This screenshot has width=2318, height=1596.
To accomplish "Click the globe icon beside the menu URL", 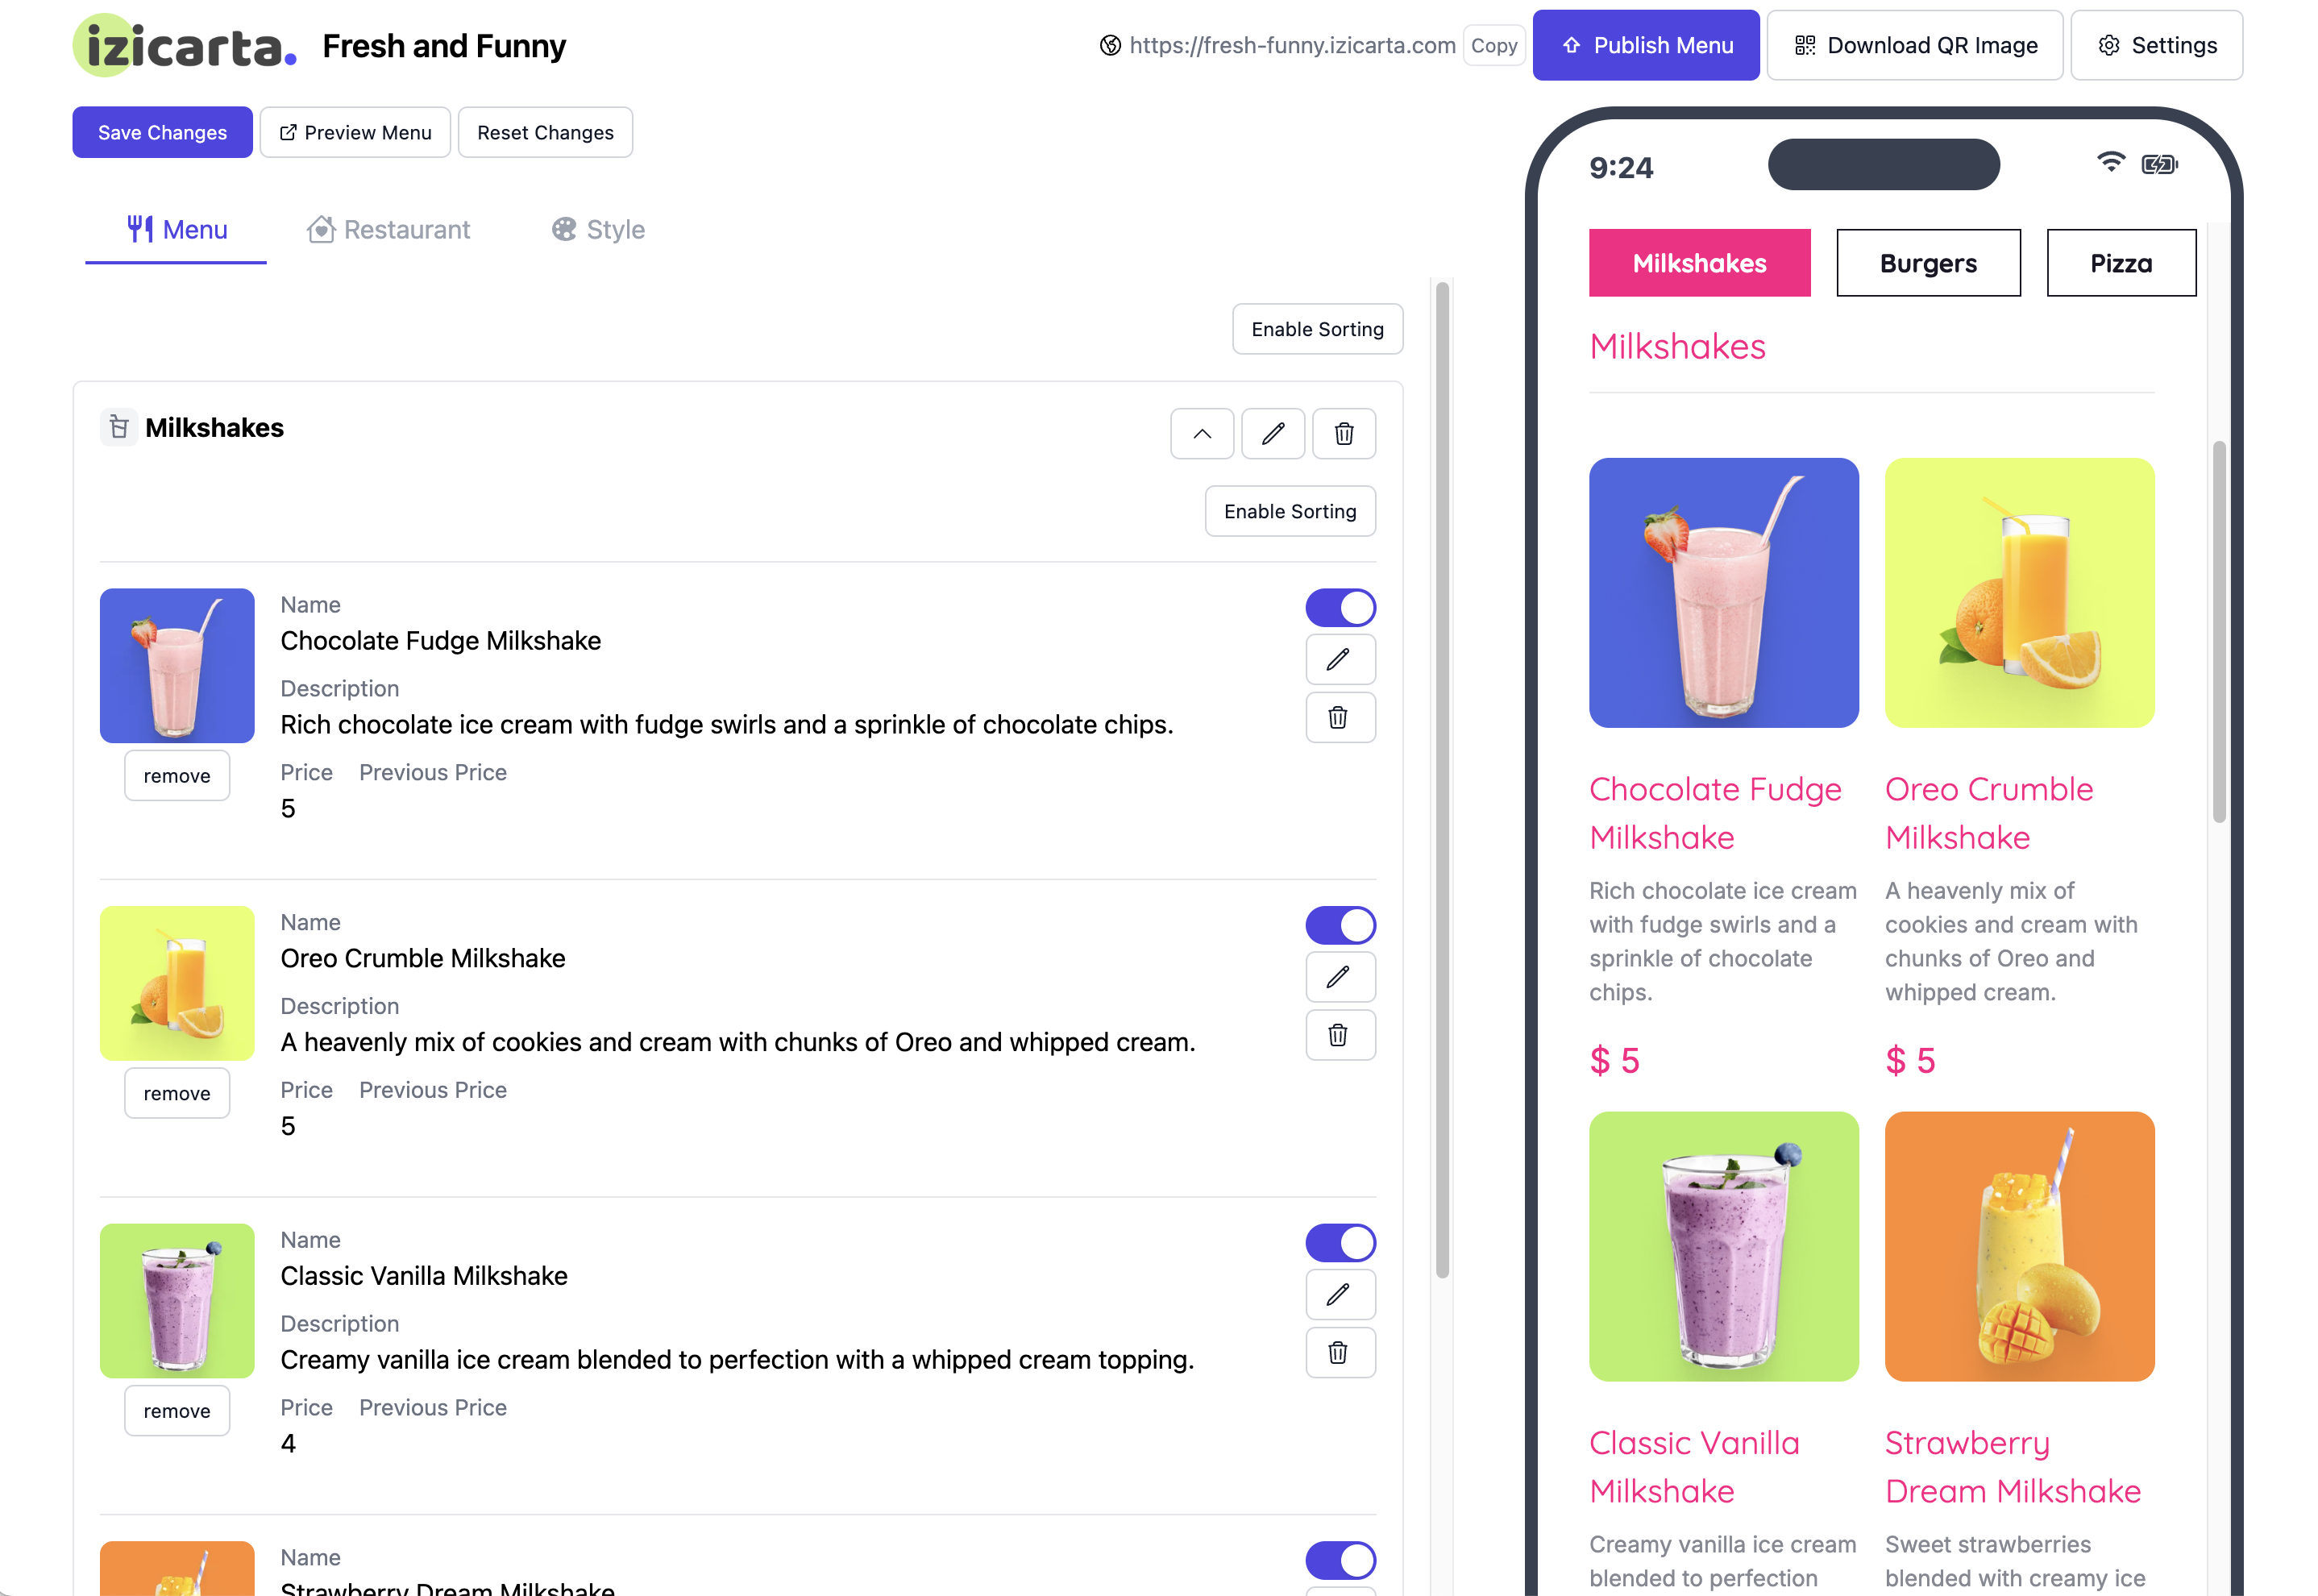I will click(x=1110, y=46).
